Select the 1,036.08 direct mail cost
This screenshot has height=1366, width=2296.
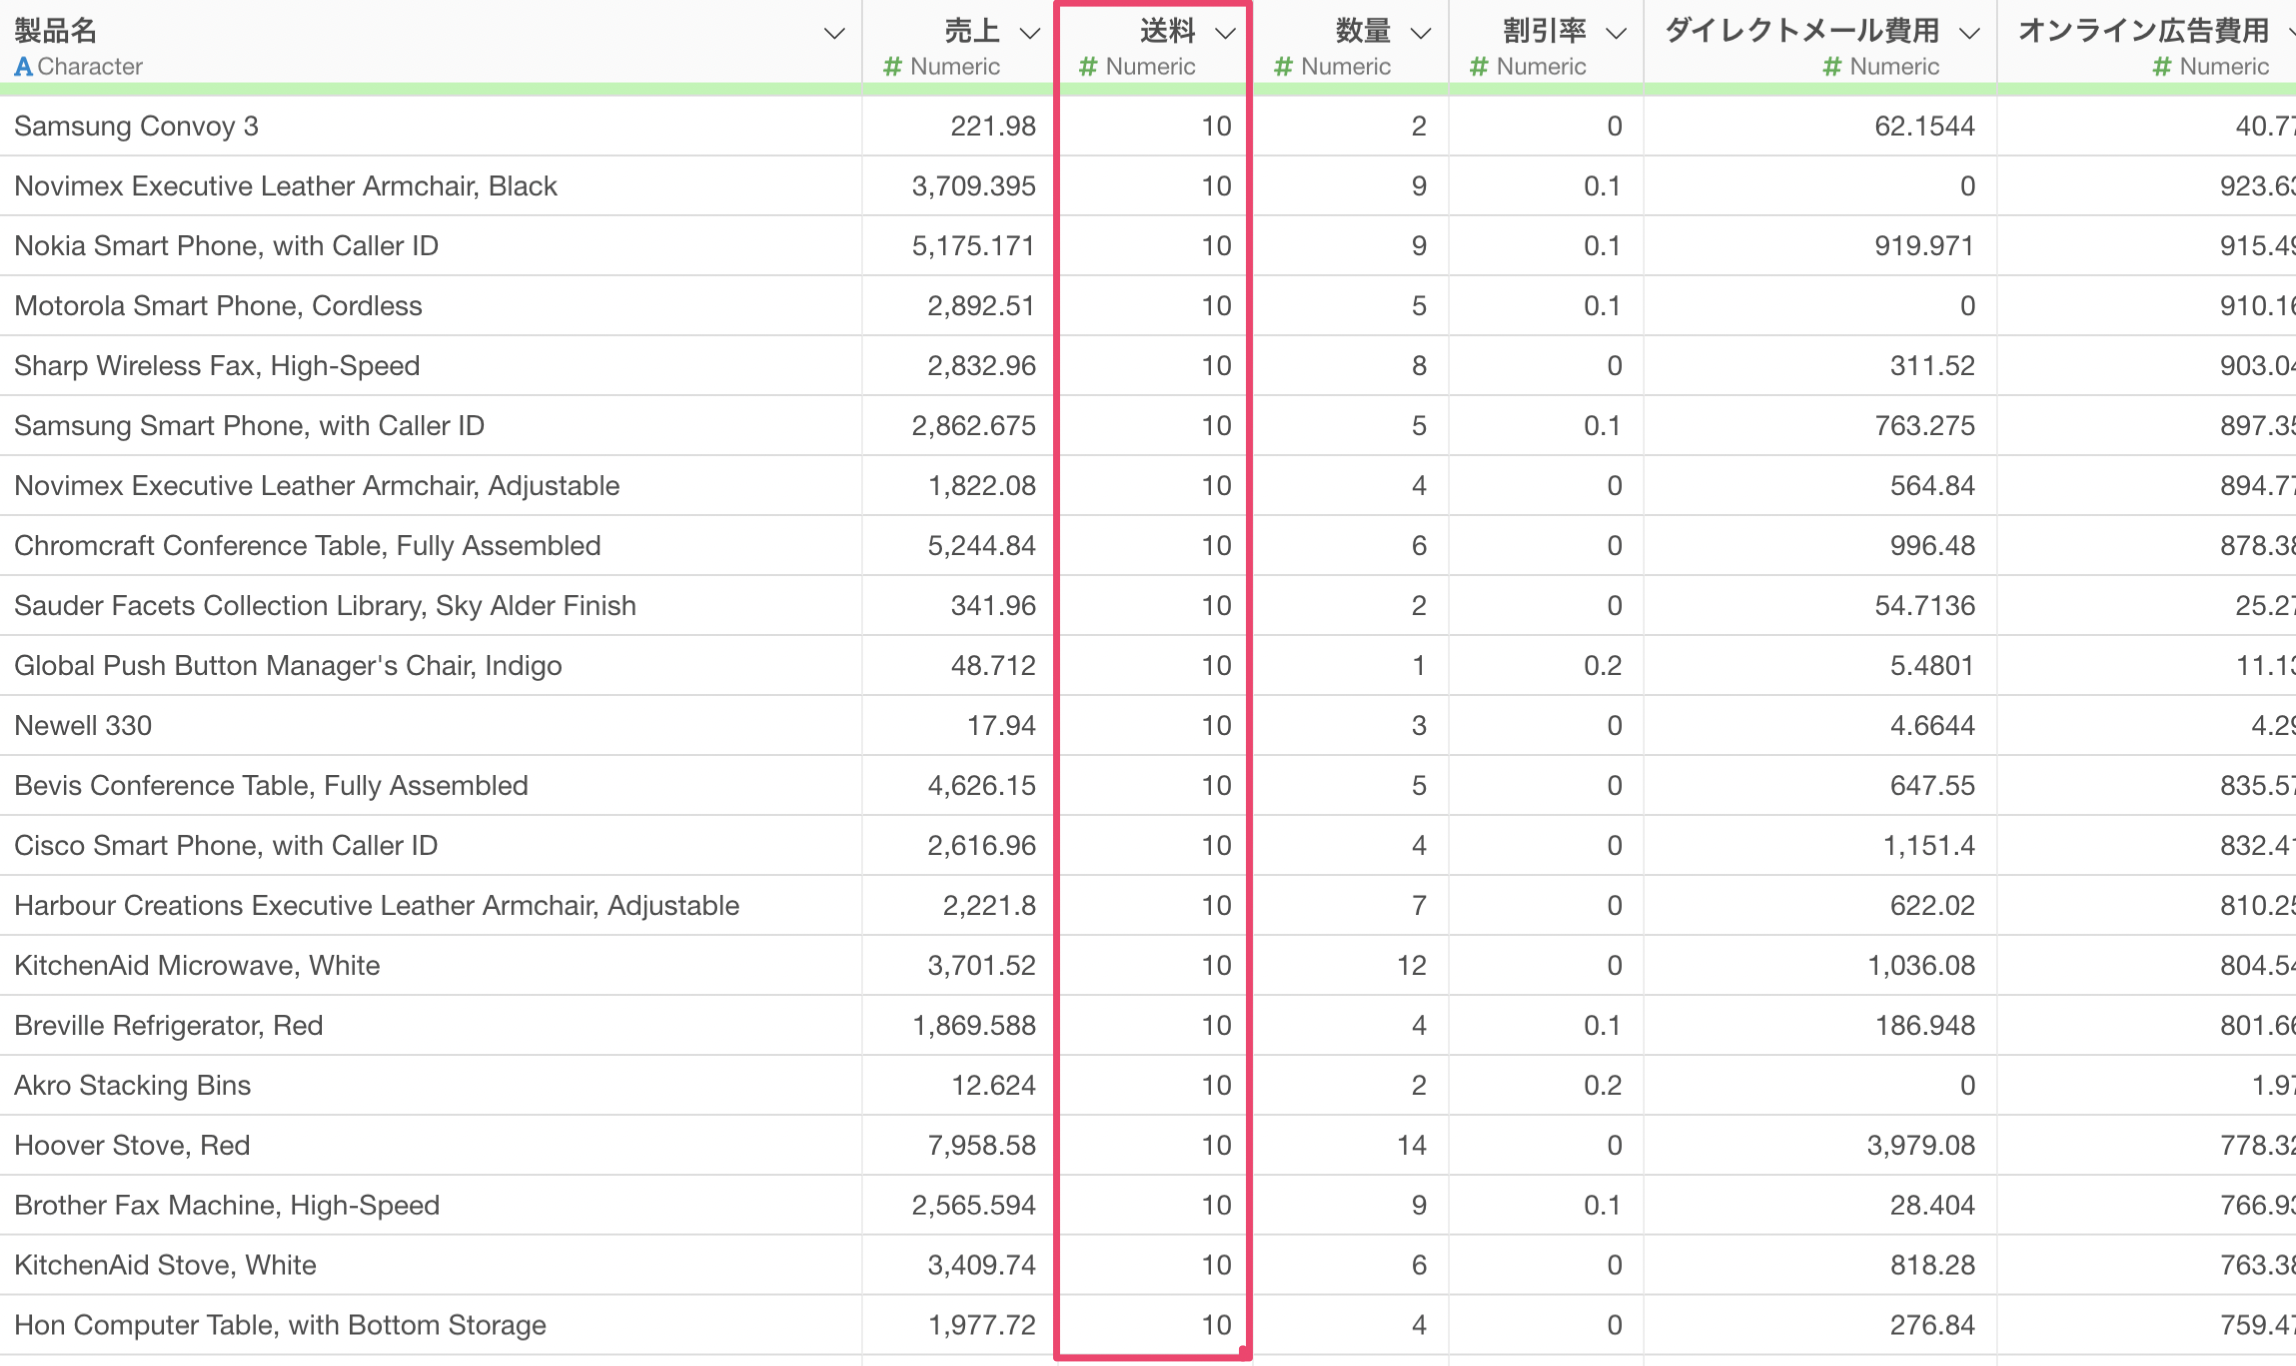1920,966
